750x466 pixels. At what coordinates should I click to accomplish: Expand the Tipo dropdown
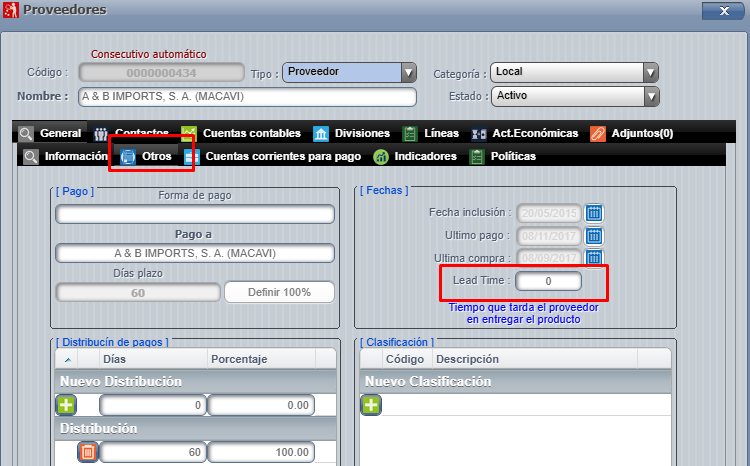coord(408,73)
